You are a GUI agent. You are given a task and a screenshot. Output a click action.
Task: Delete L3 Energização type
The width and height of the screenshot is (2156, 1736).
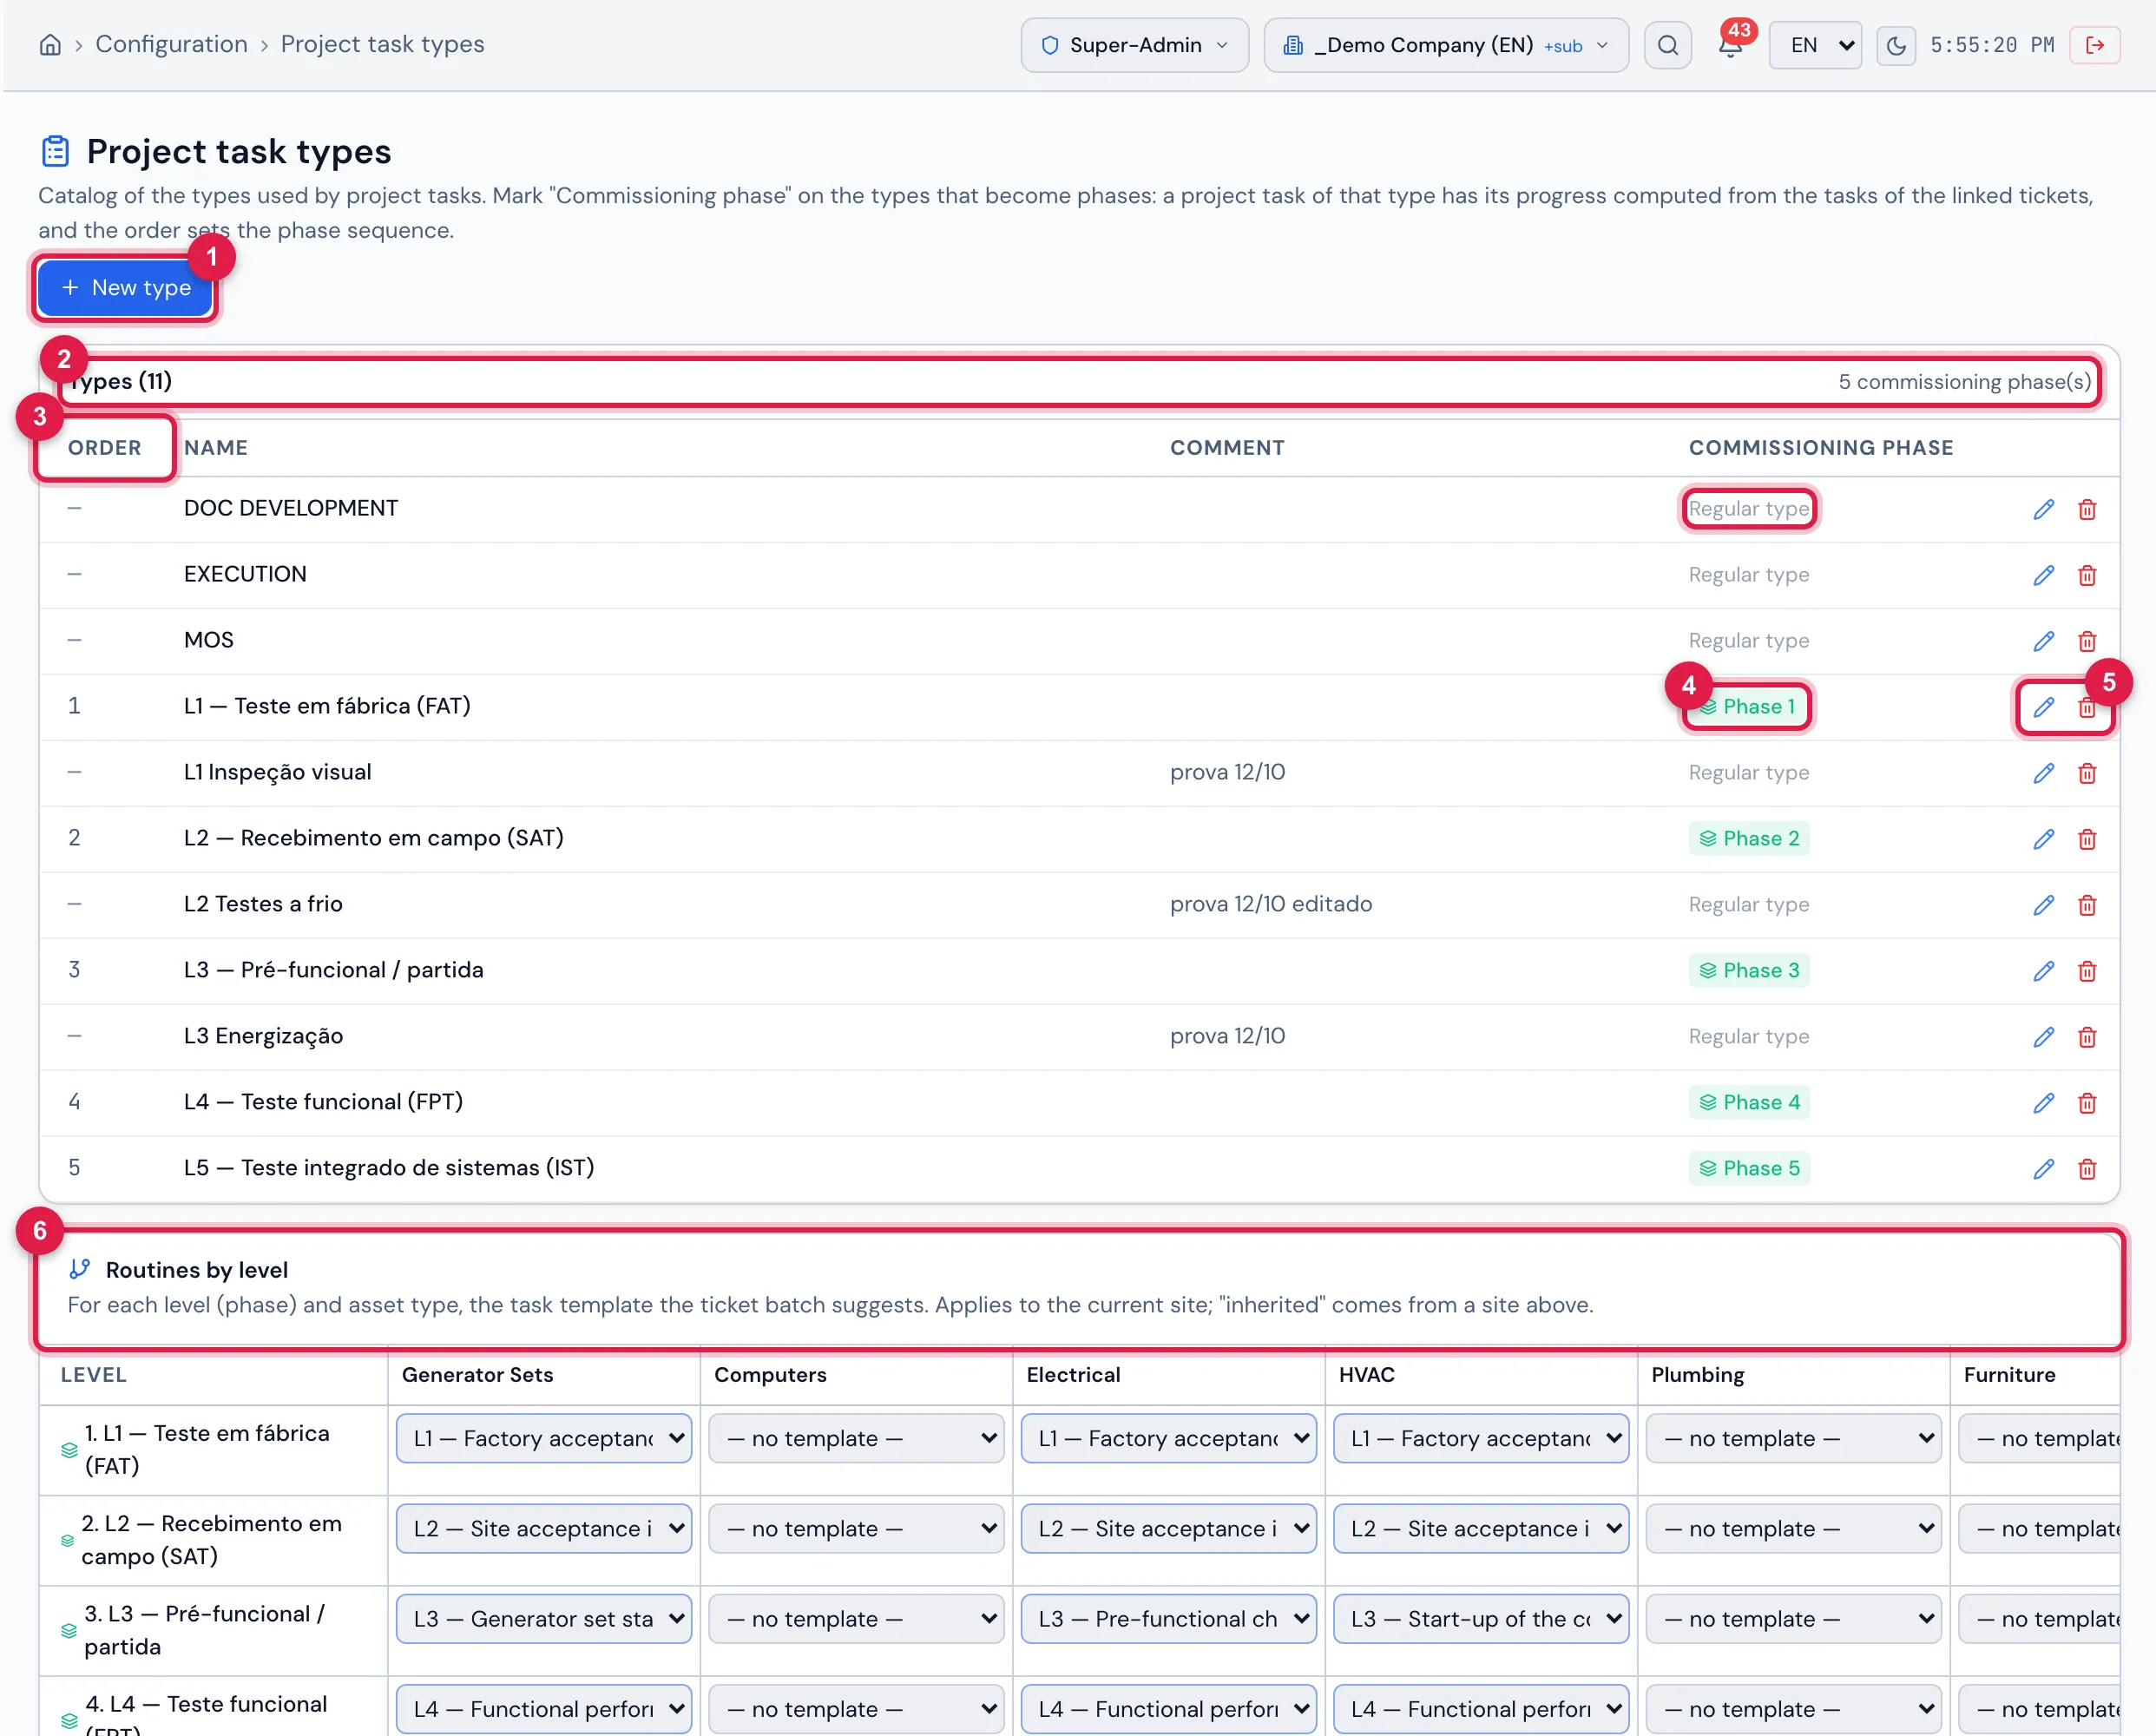(2087, 1037)
